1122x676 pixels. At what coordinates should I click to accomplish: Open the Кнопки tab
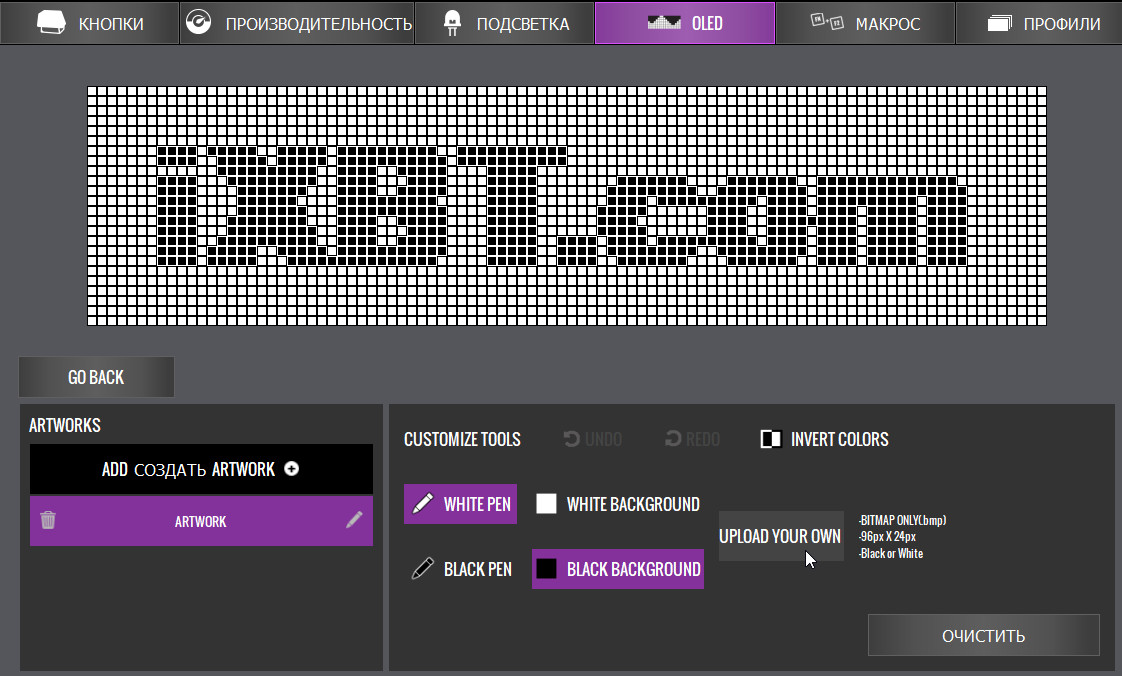(x=89, y=23)
